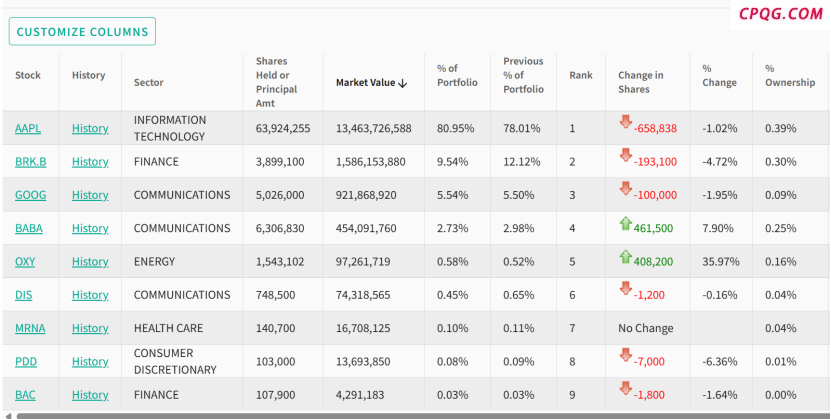This screenshot has height=419, width=831.
Task: Select the 80.95% portfolio value
Action: pos(455,128)
